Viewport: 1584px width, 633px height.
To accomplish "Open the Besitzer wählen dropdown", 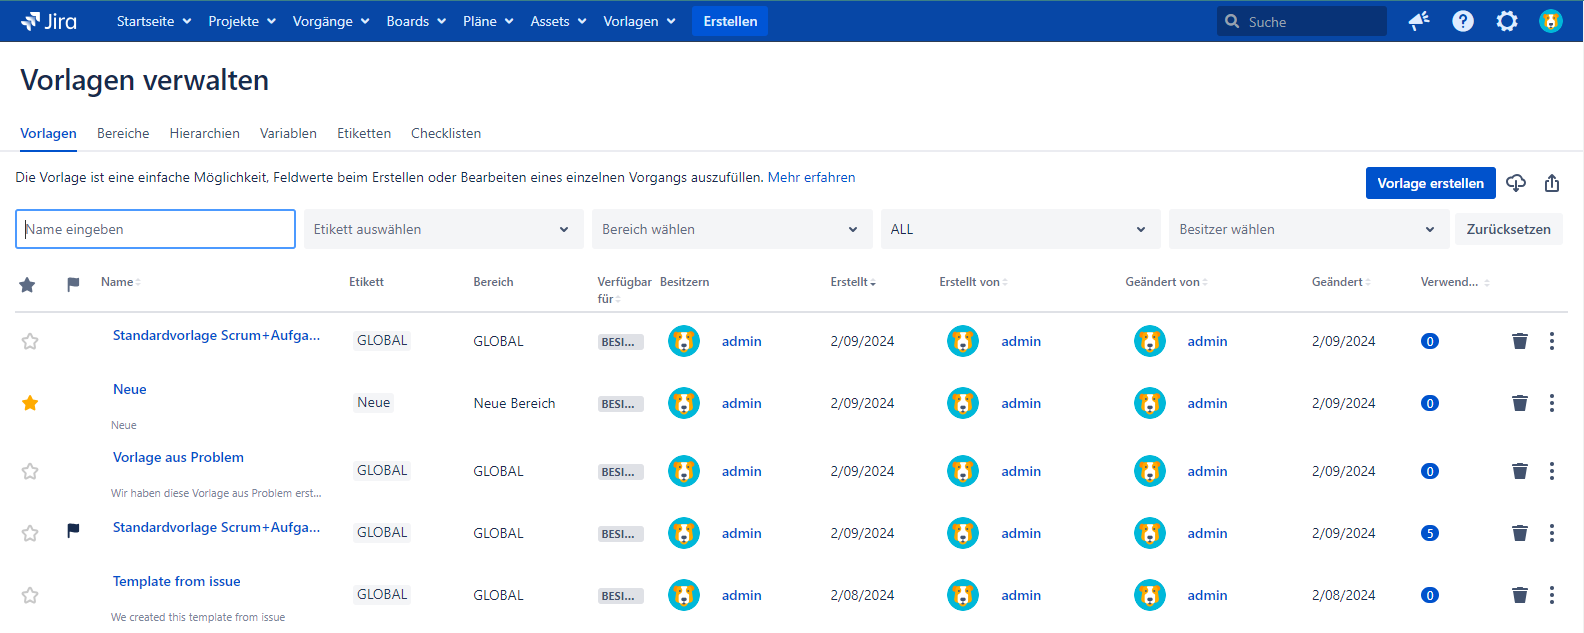I will pyautogui.click(x=1307, y=229).
